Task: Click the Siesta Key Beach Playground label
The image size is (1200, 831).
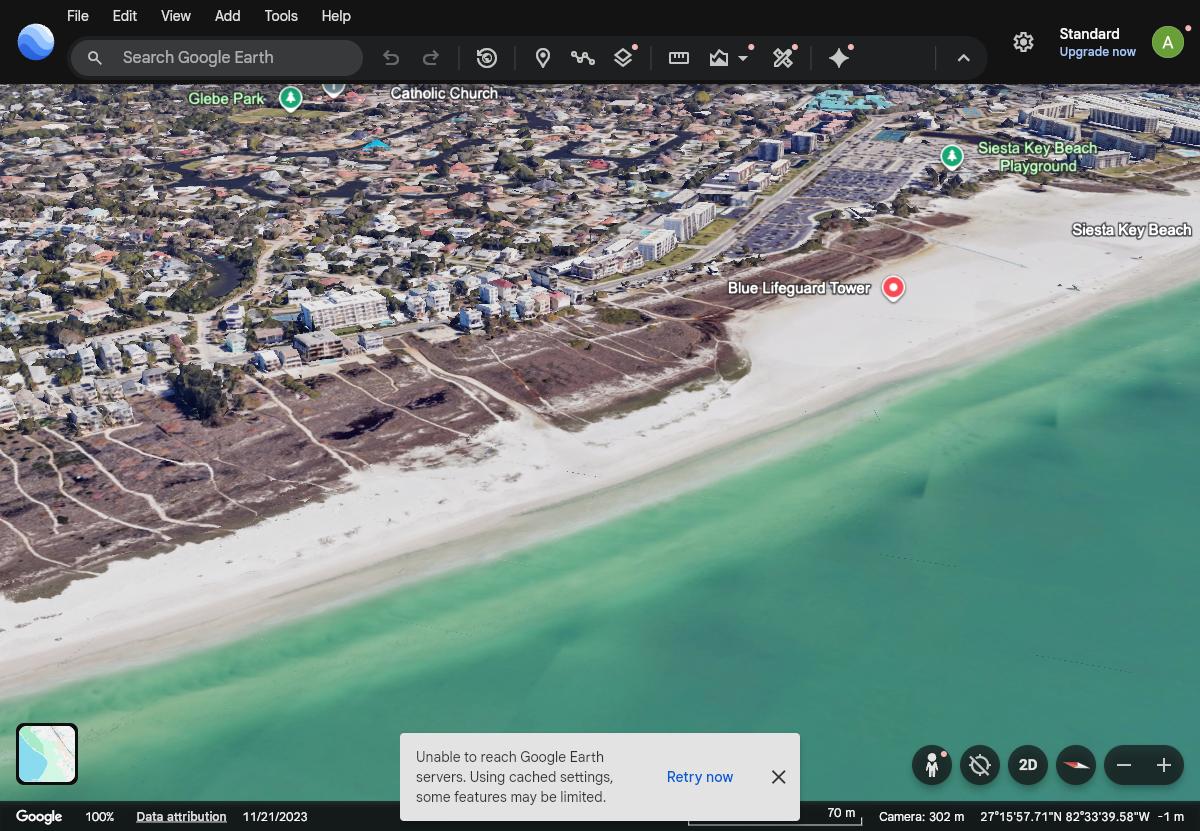Action: click(x=1038, y=157)
